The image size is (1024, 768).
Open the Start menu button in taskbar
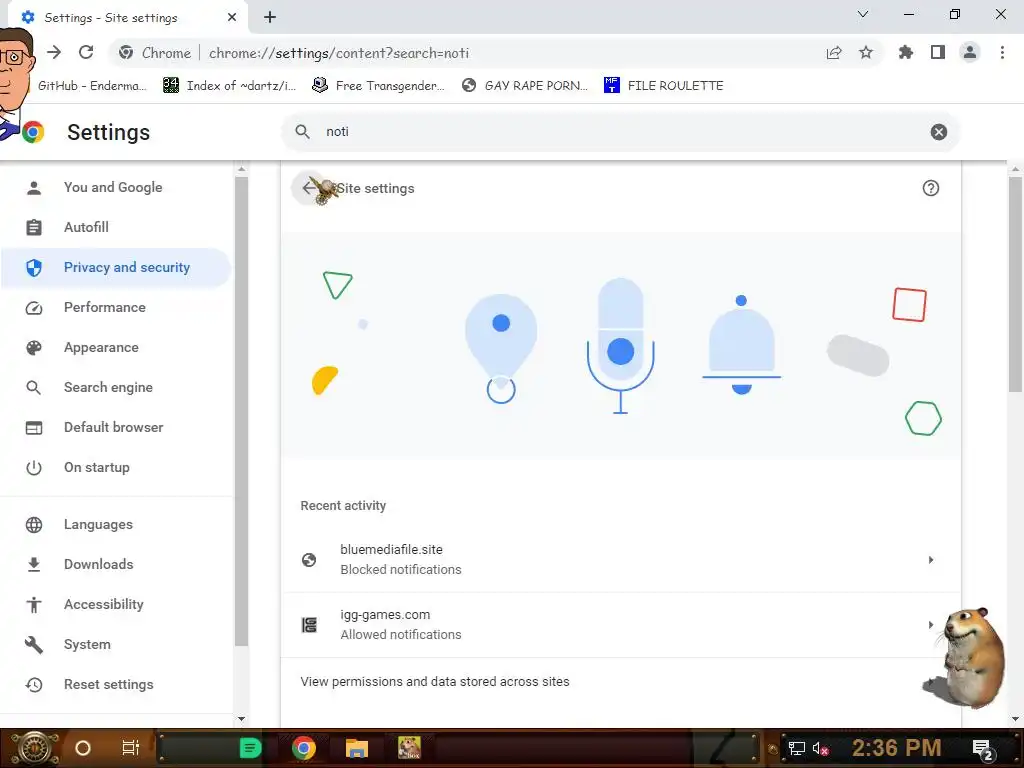click(x=34, y=748)
